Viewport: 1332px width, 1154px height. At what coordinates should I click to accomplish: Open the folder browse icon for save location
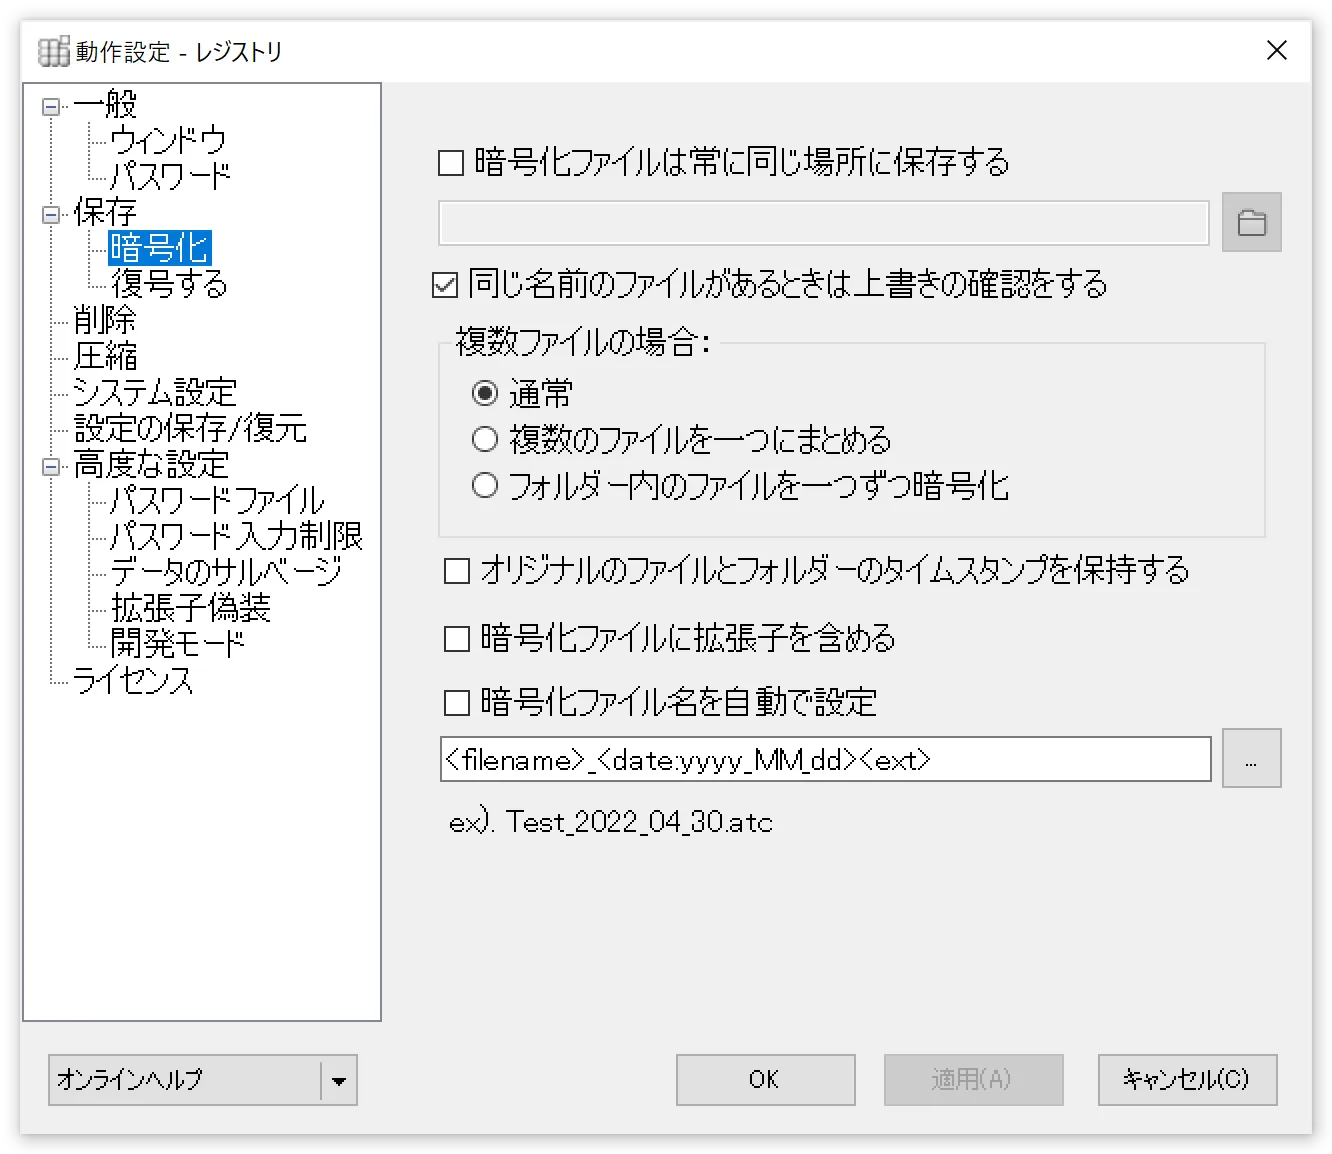coord(1252,222)
